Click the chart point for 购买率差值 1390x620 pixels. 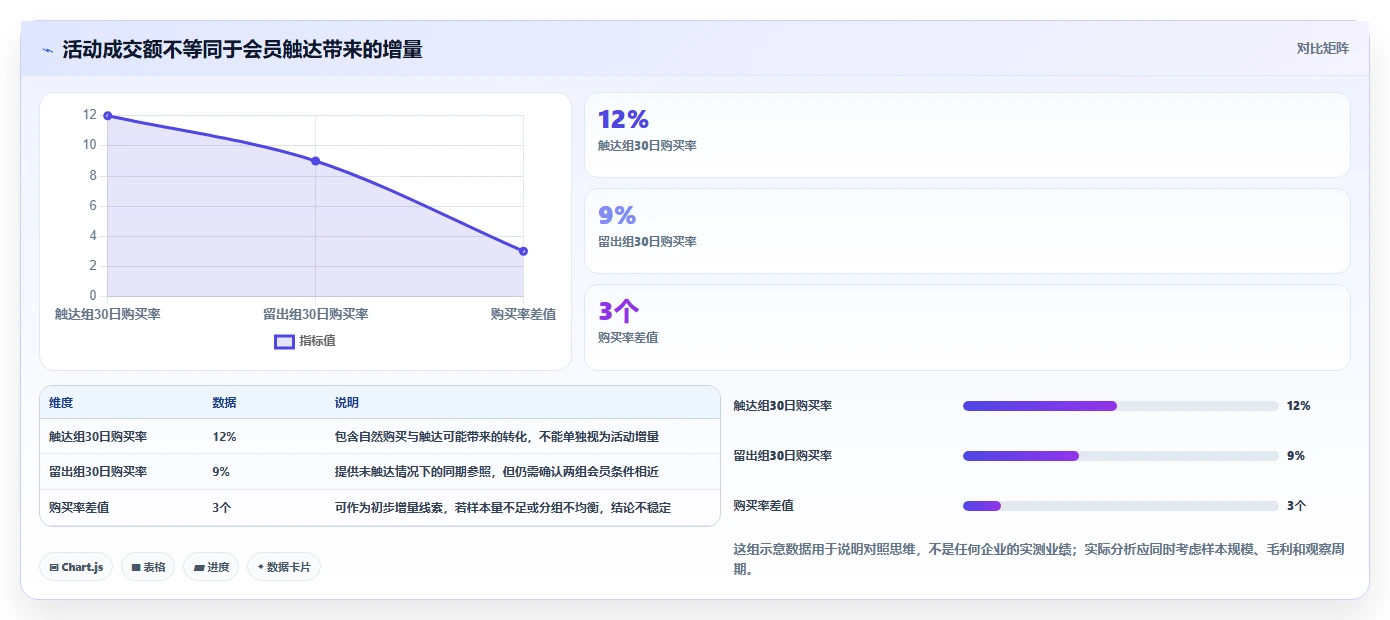(523, 251)
